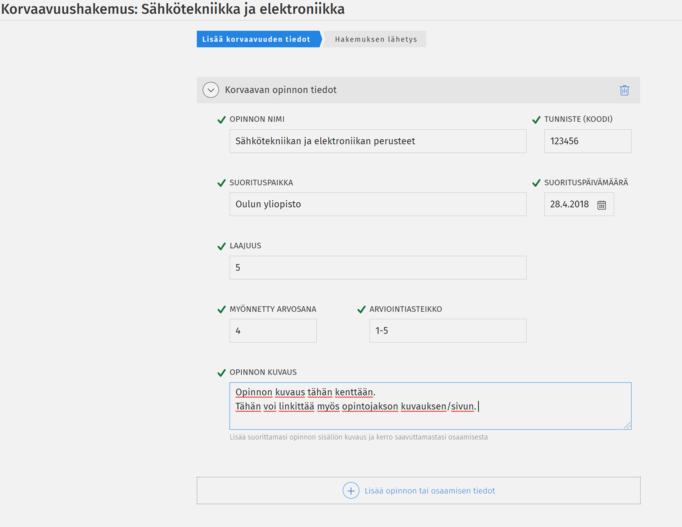The width and height of the screenshot is (682, 527).
Task: Click the Suorituspaikka input field
Action: (x=377, y=204)
